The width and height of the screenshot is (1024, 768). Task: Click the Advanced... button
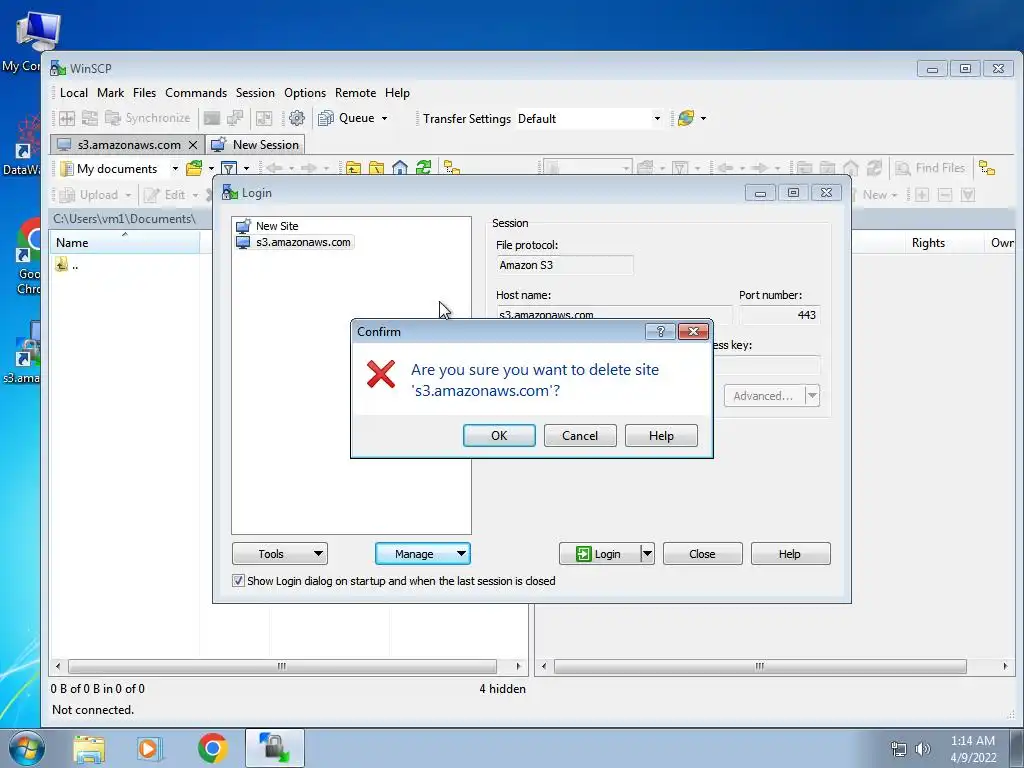click(x=763, y=396)
